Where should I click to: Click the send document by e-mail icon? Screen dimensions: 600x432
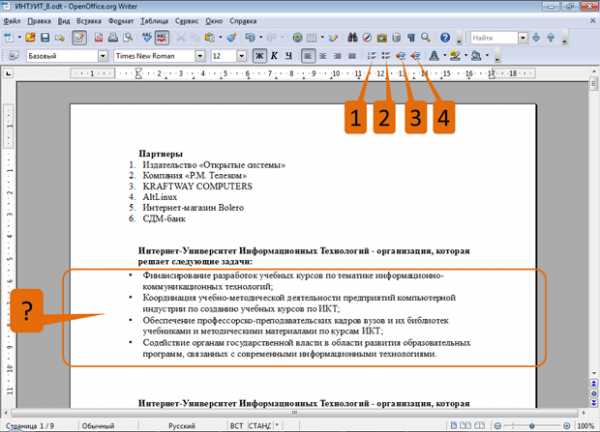(x=59, y=37)
